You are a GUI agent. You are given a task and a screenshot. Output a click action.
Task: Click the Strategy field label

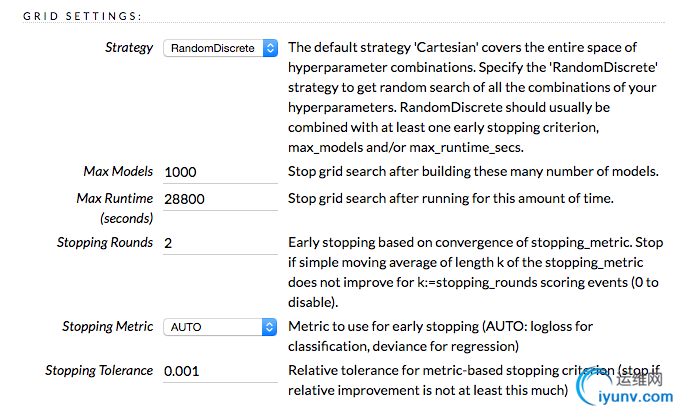point(129,48)
